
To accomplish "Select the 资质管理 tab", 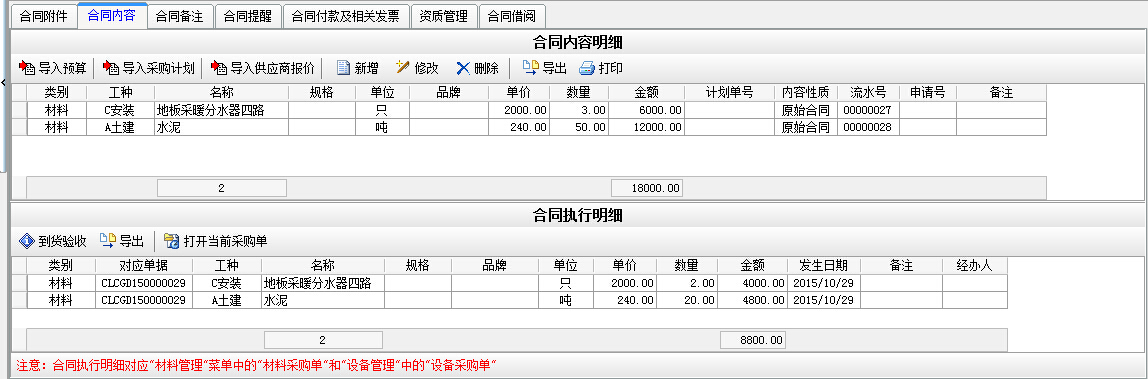I will (444, 16).
